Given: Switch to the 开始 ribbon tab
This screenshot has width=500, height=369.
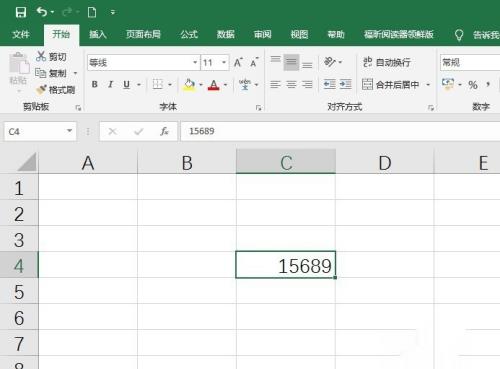Looking at the screenshot, I should click(61, 34).
